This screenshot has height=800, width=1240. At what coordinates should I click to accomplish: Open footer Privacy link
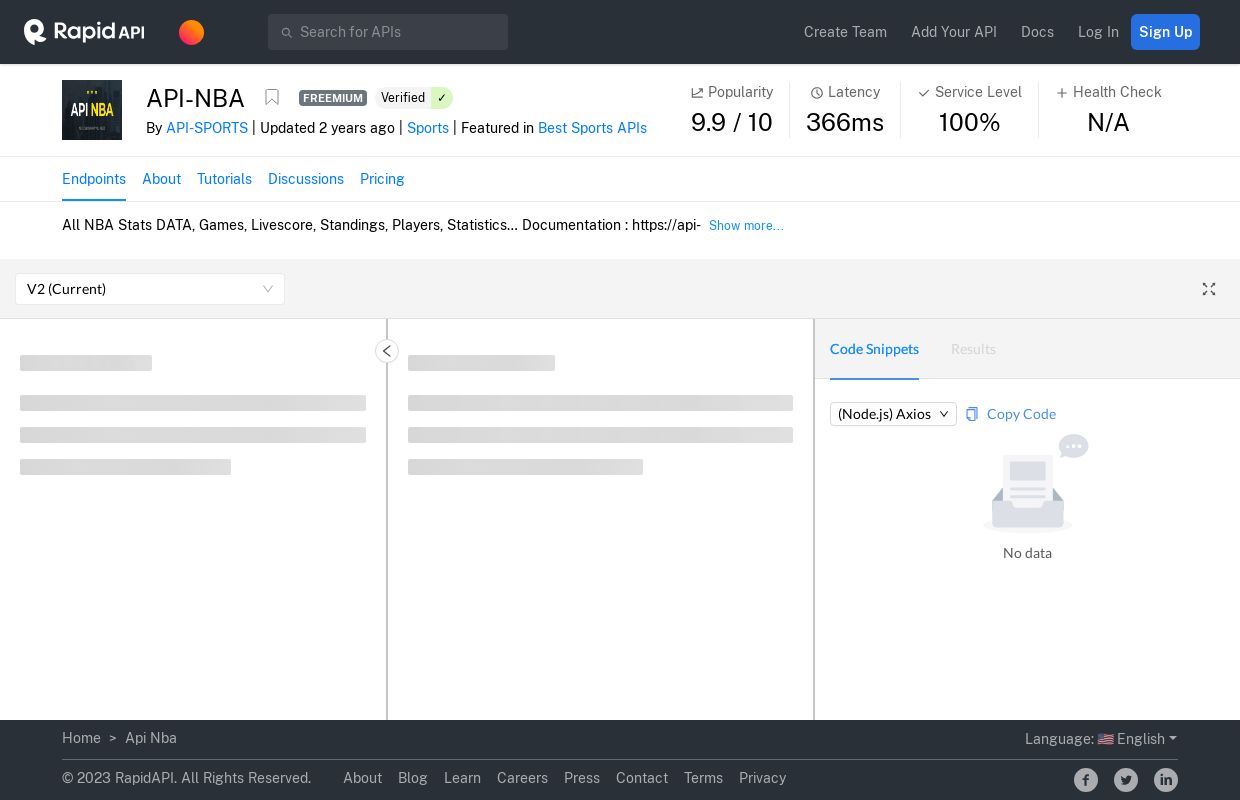tap(762, 778)
